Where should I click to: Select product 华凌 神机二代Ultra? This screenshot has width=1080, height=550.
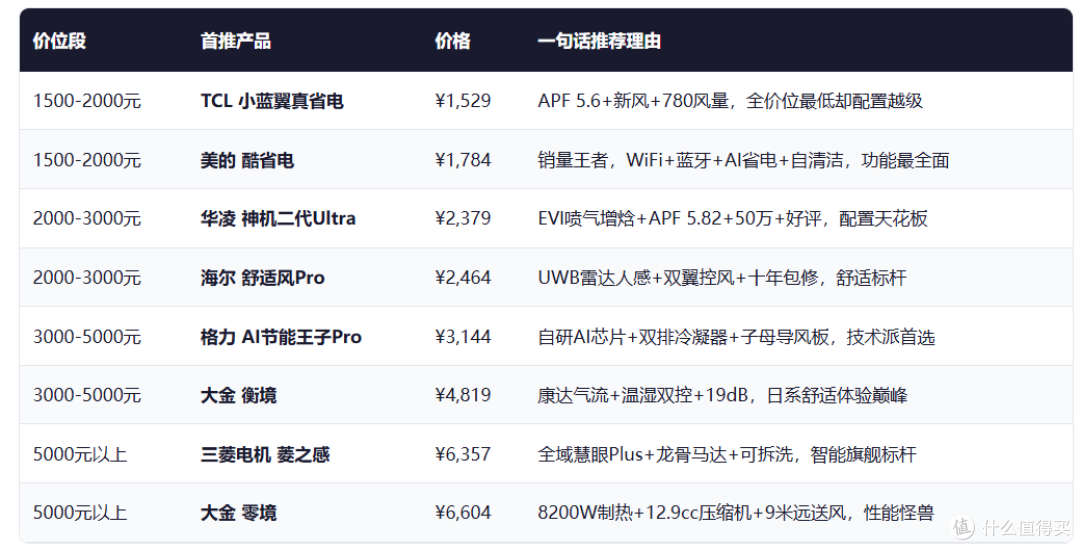click(x=278, y=219)
